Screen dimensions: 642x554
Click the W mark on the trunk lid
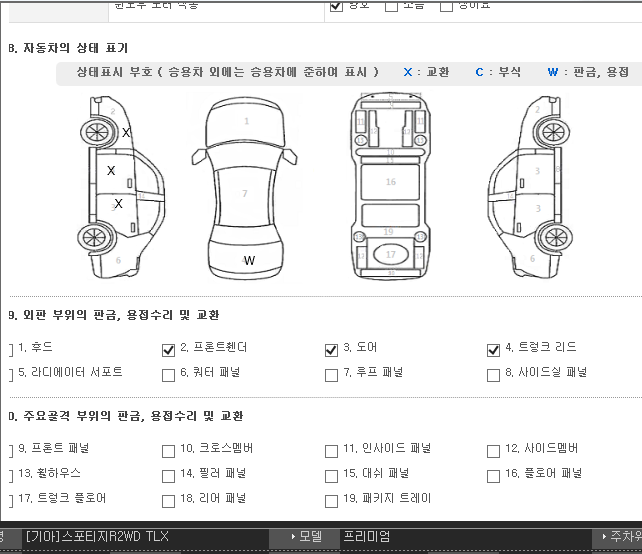click(x=249, y=261)
